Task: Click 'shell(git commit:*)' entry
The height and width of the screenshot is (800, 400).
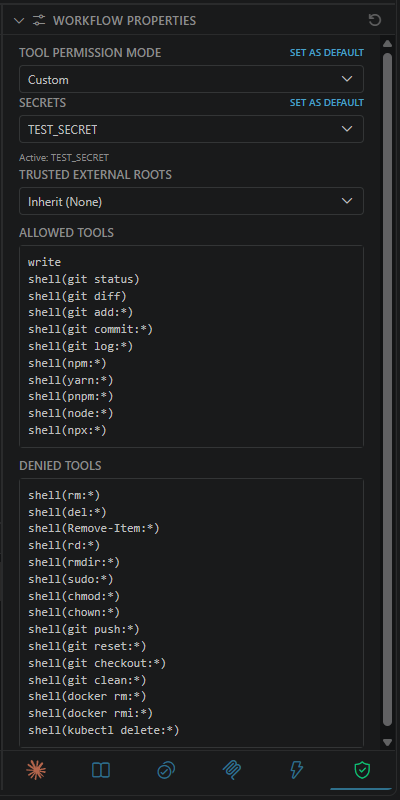Action: [90, 330]
